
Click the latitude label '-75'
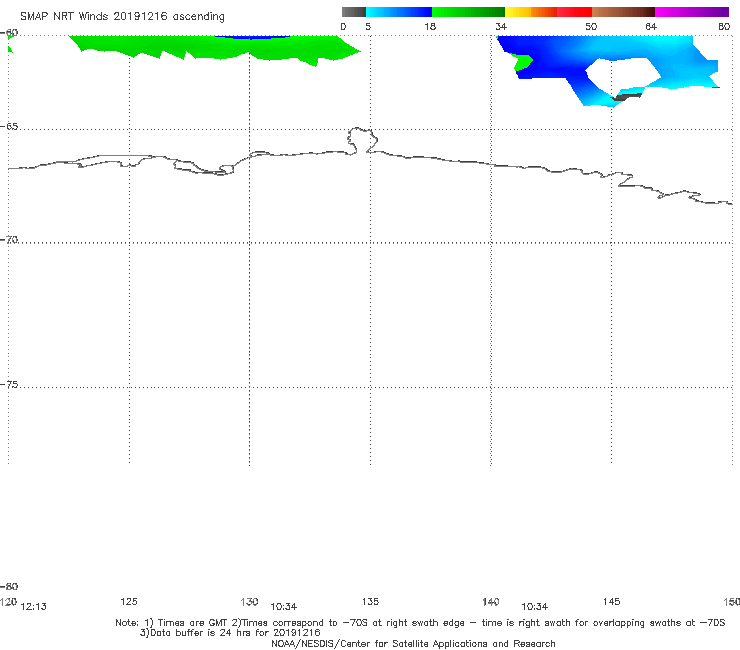click(9, 385)
